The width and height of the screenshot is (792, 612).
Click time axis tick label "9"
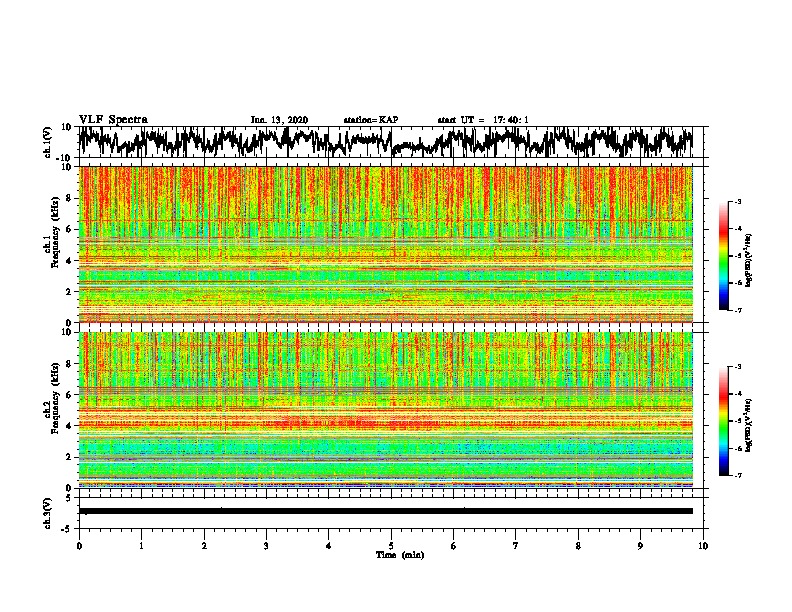point(640,546)
